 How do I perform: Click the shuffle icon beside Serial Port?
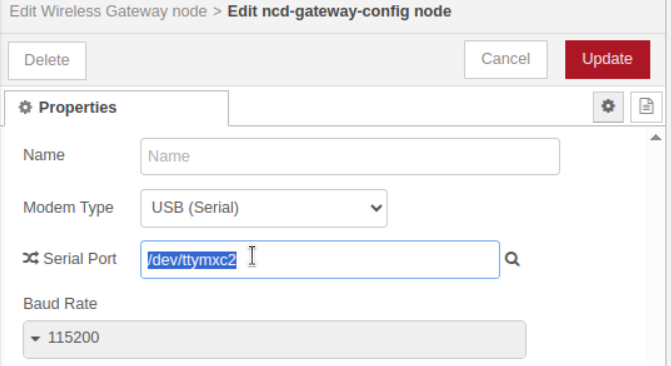coord(30,258)
